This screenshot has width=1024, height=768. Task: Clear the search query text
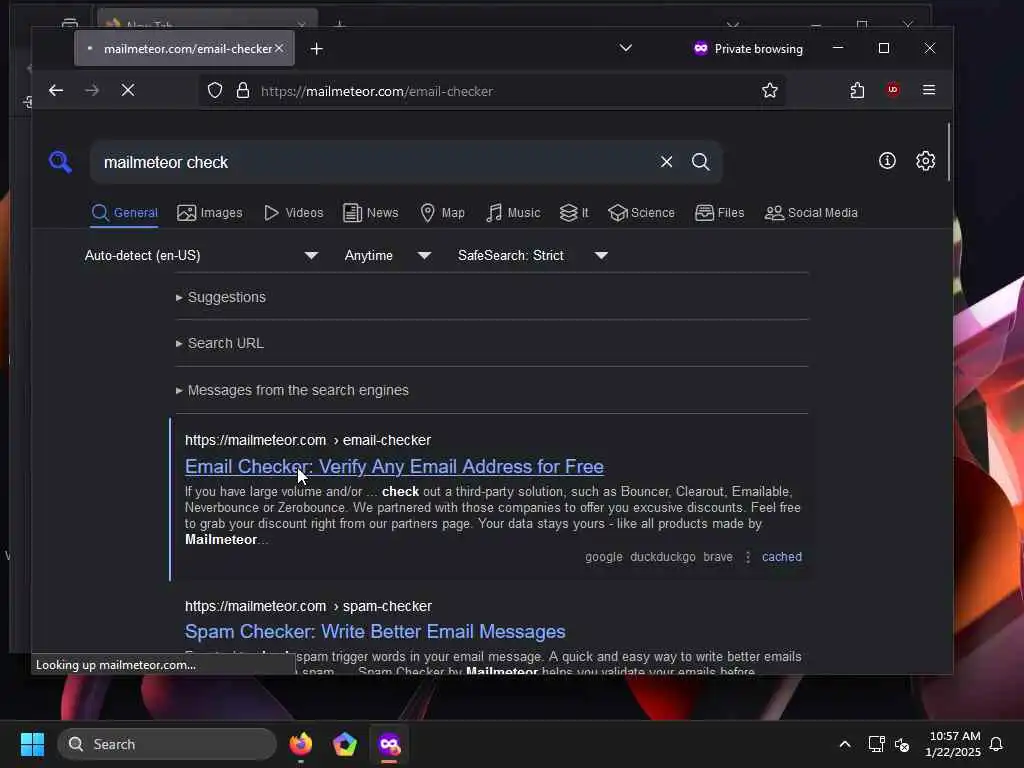[x=666, y=161]
